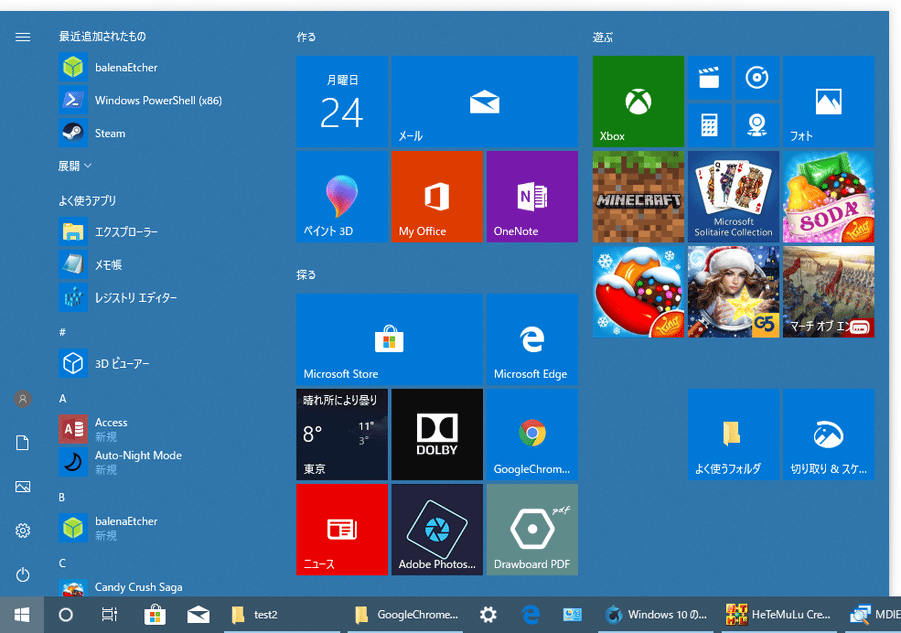Switch to the GoogleChrome folder taskbar window
This screenshot has height=633, width=901.
tap(405, 615)
